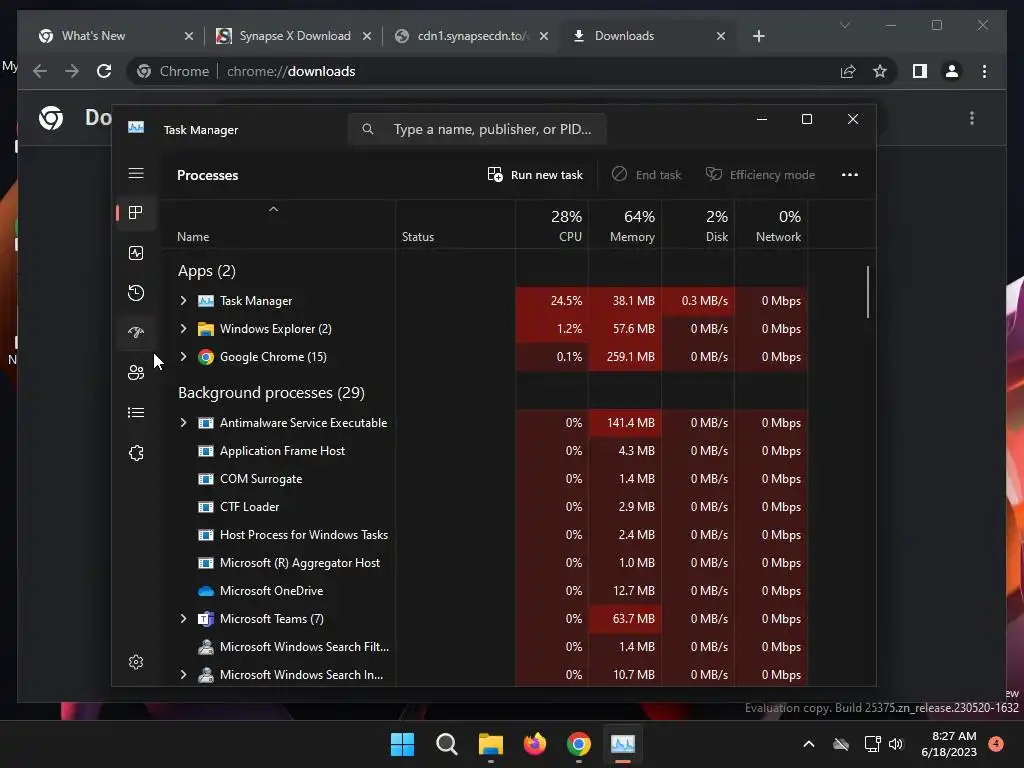The image size is (1024, 768).
Task: Open Details page icon in sidebar
Action: point(136,413)
